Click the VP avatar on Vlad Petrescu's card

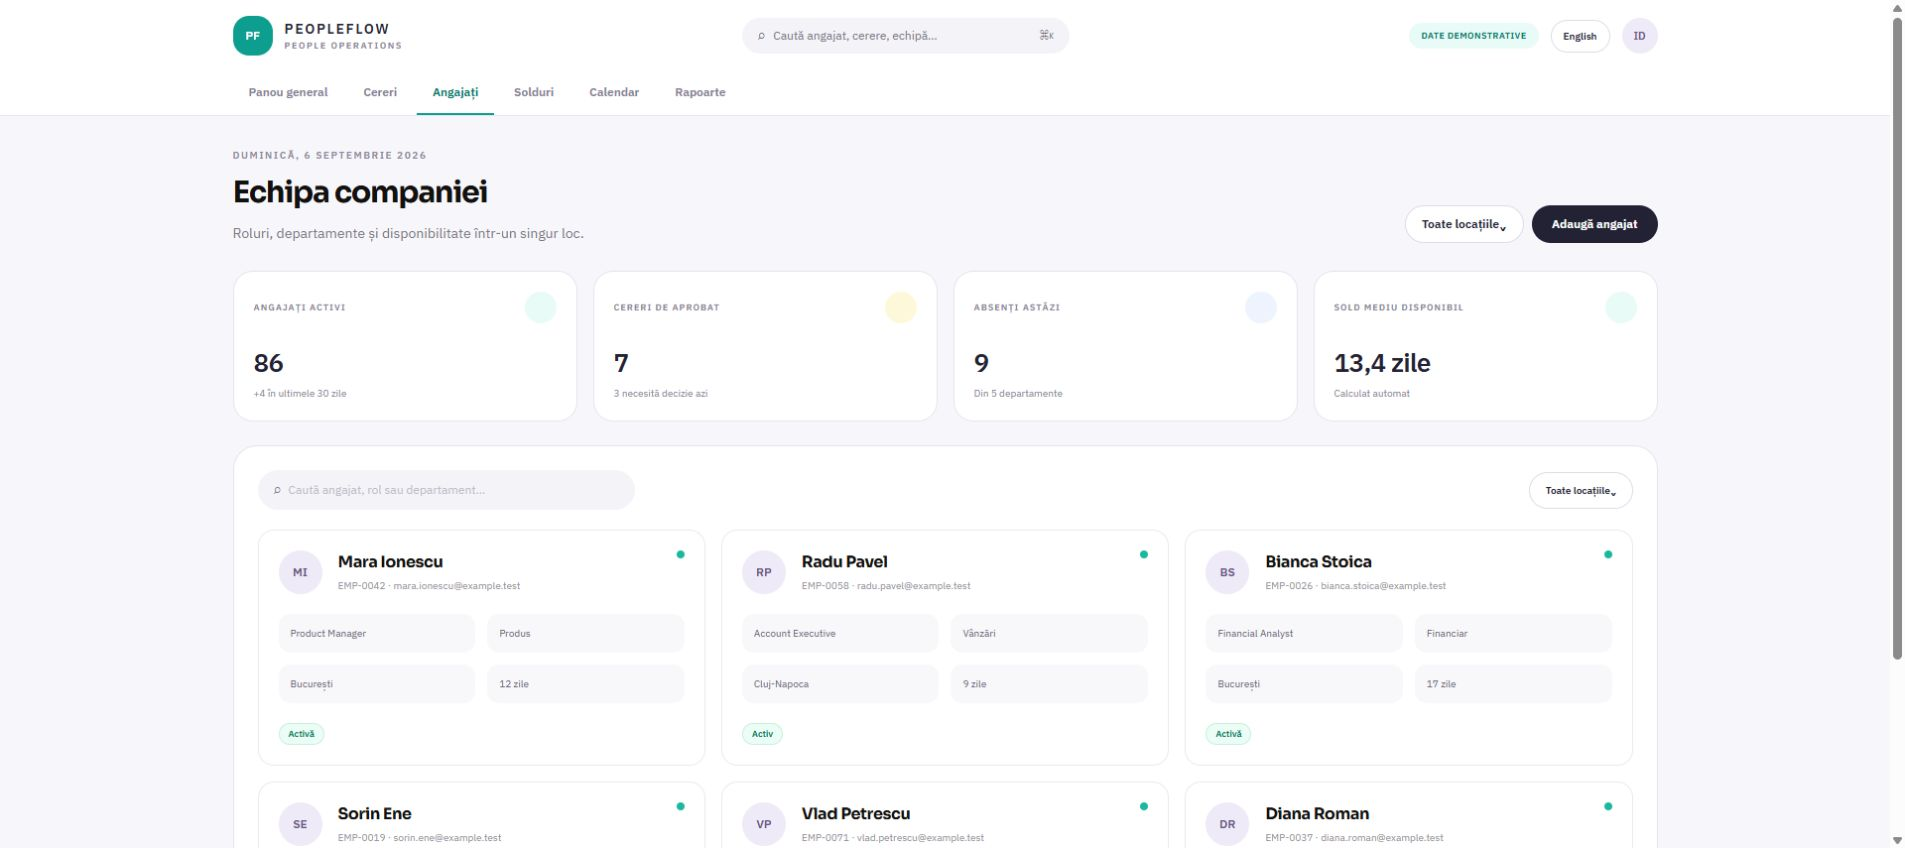tap(764, 824)
